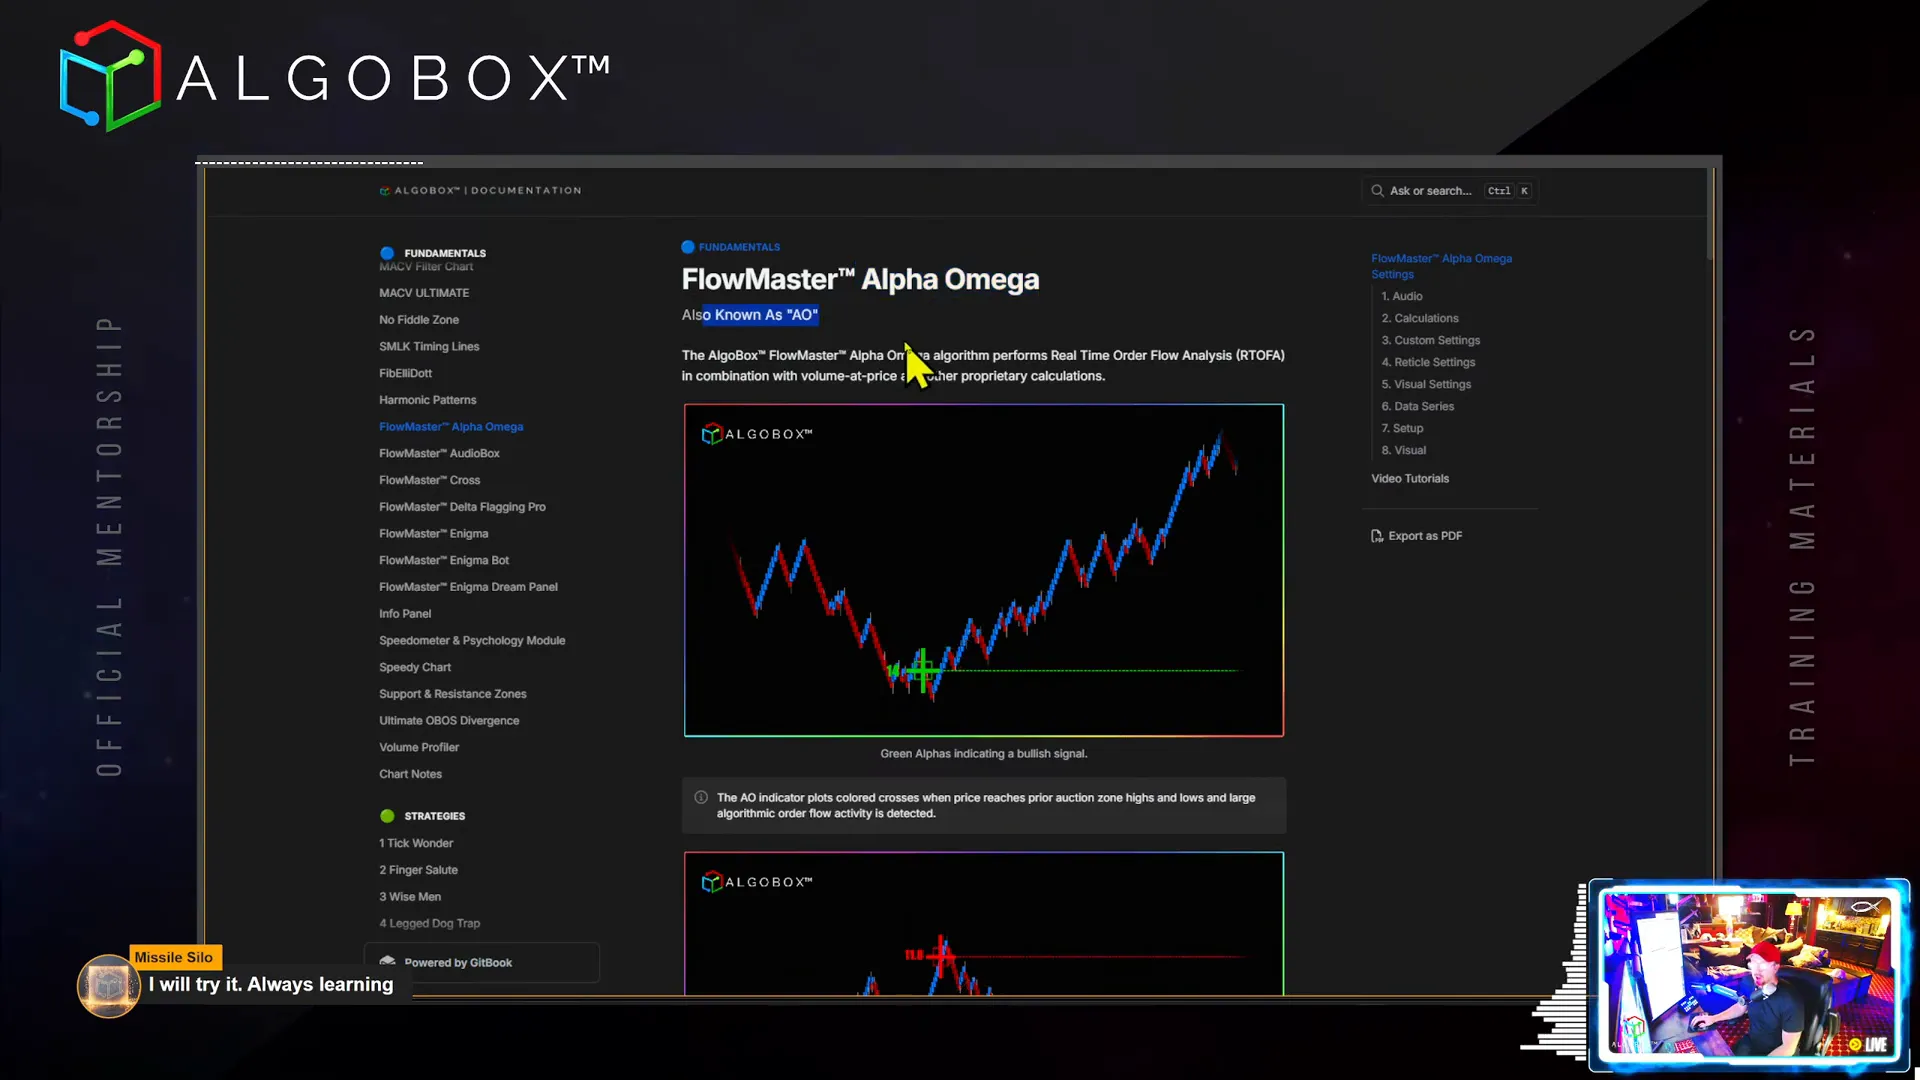This screenshot has height=1080, width=1920.
Task: Open 2 Finger Salute strategy
Action: 418,871
